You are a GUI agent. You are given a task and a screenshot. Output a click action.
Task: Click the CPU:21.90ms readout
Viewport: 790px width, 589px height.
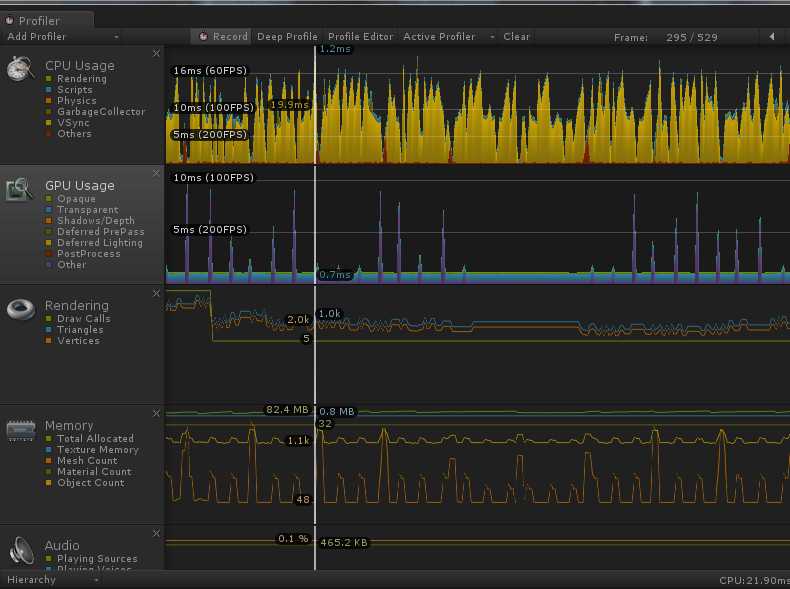click(754, 580)
